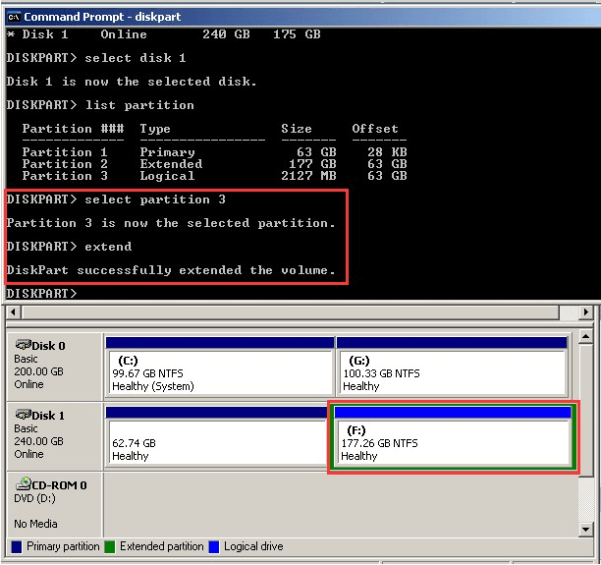Click the 'extend' command text
Viewport: 601px width, 565px height.
108,246
